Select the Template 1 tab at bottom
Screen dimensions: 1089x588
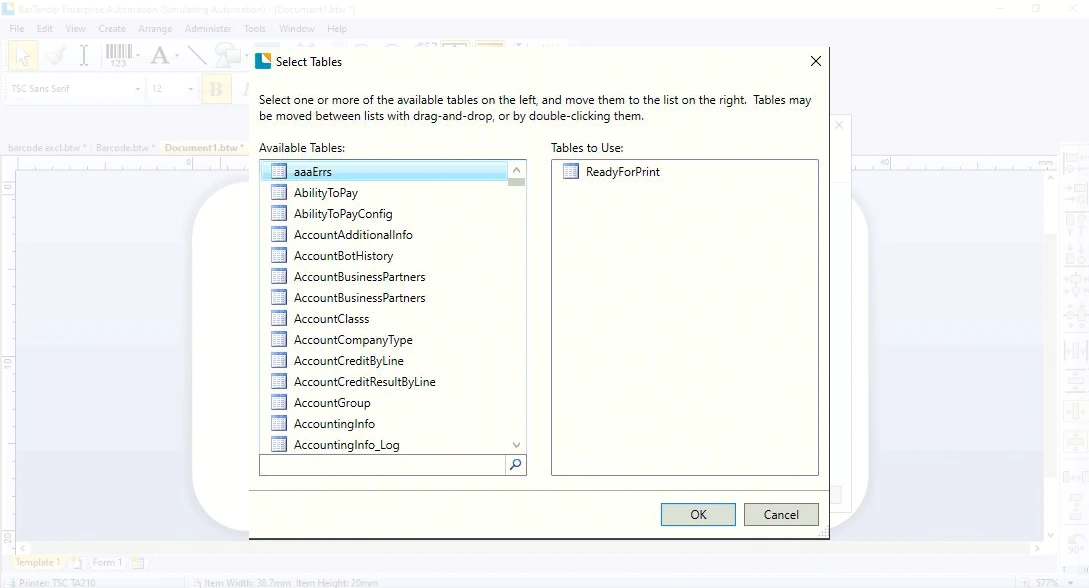click(x=38, y=562)
